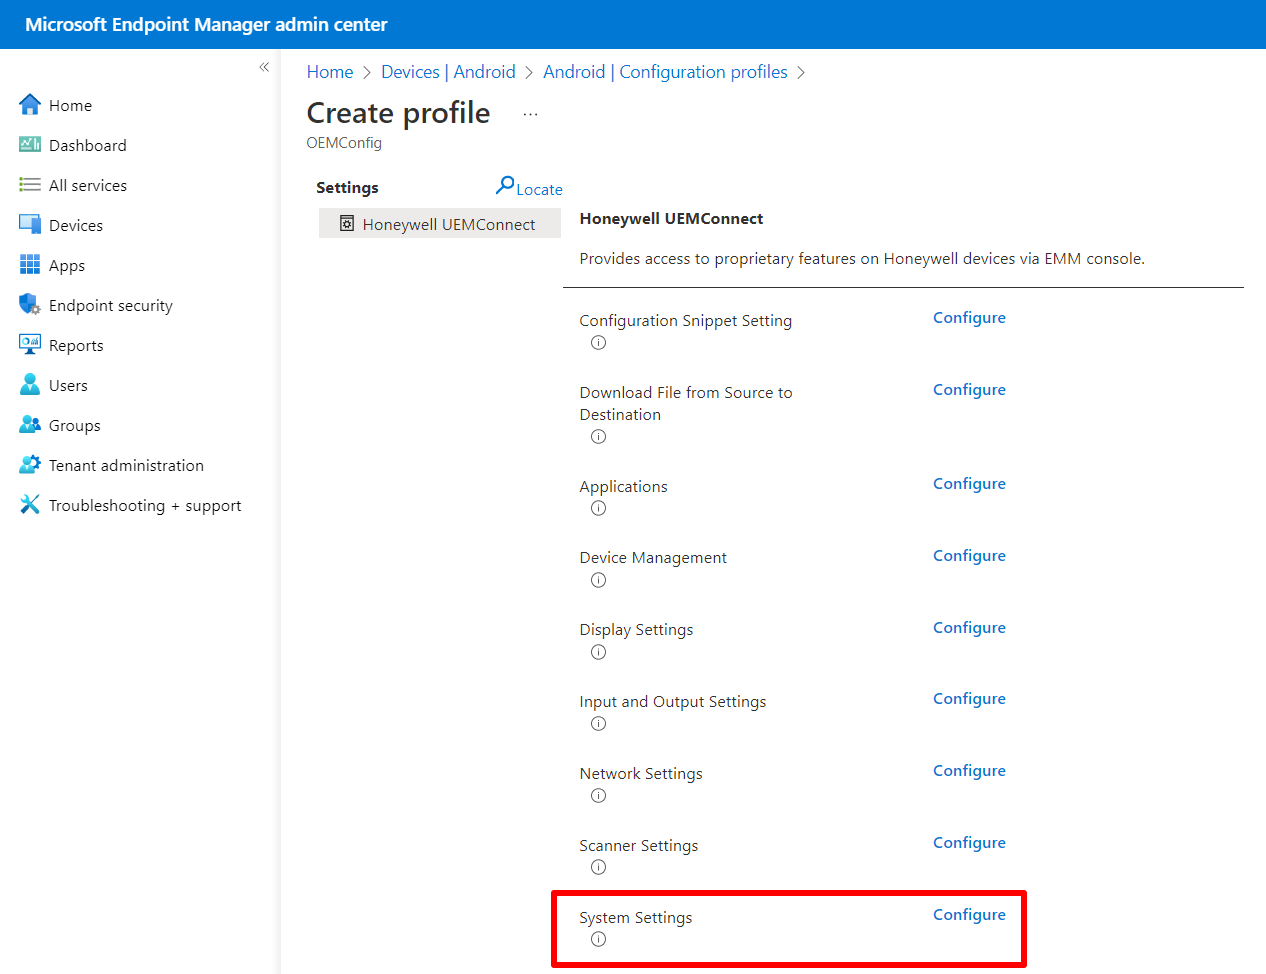
Task: Open Troubleshooting + support in sidebar
Action: pyautogui.click(x=145, y=505)
